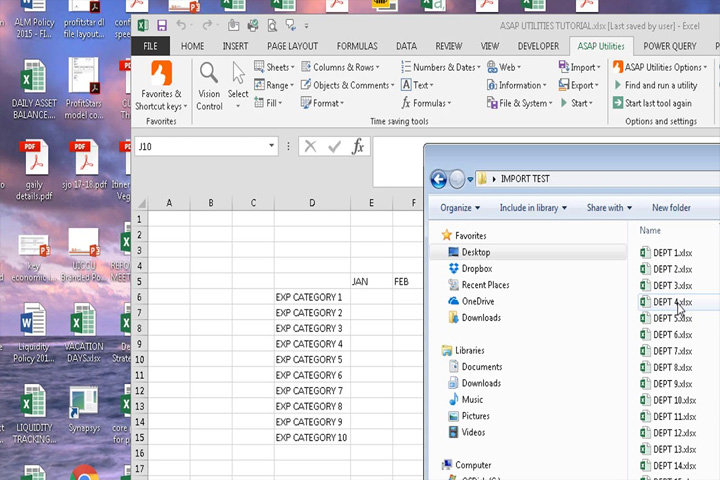
Task: Switch to the DATA ribbon tab
Action: tap(406, 46)
